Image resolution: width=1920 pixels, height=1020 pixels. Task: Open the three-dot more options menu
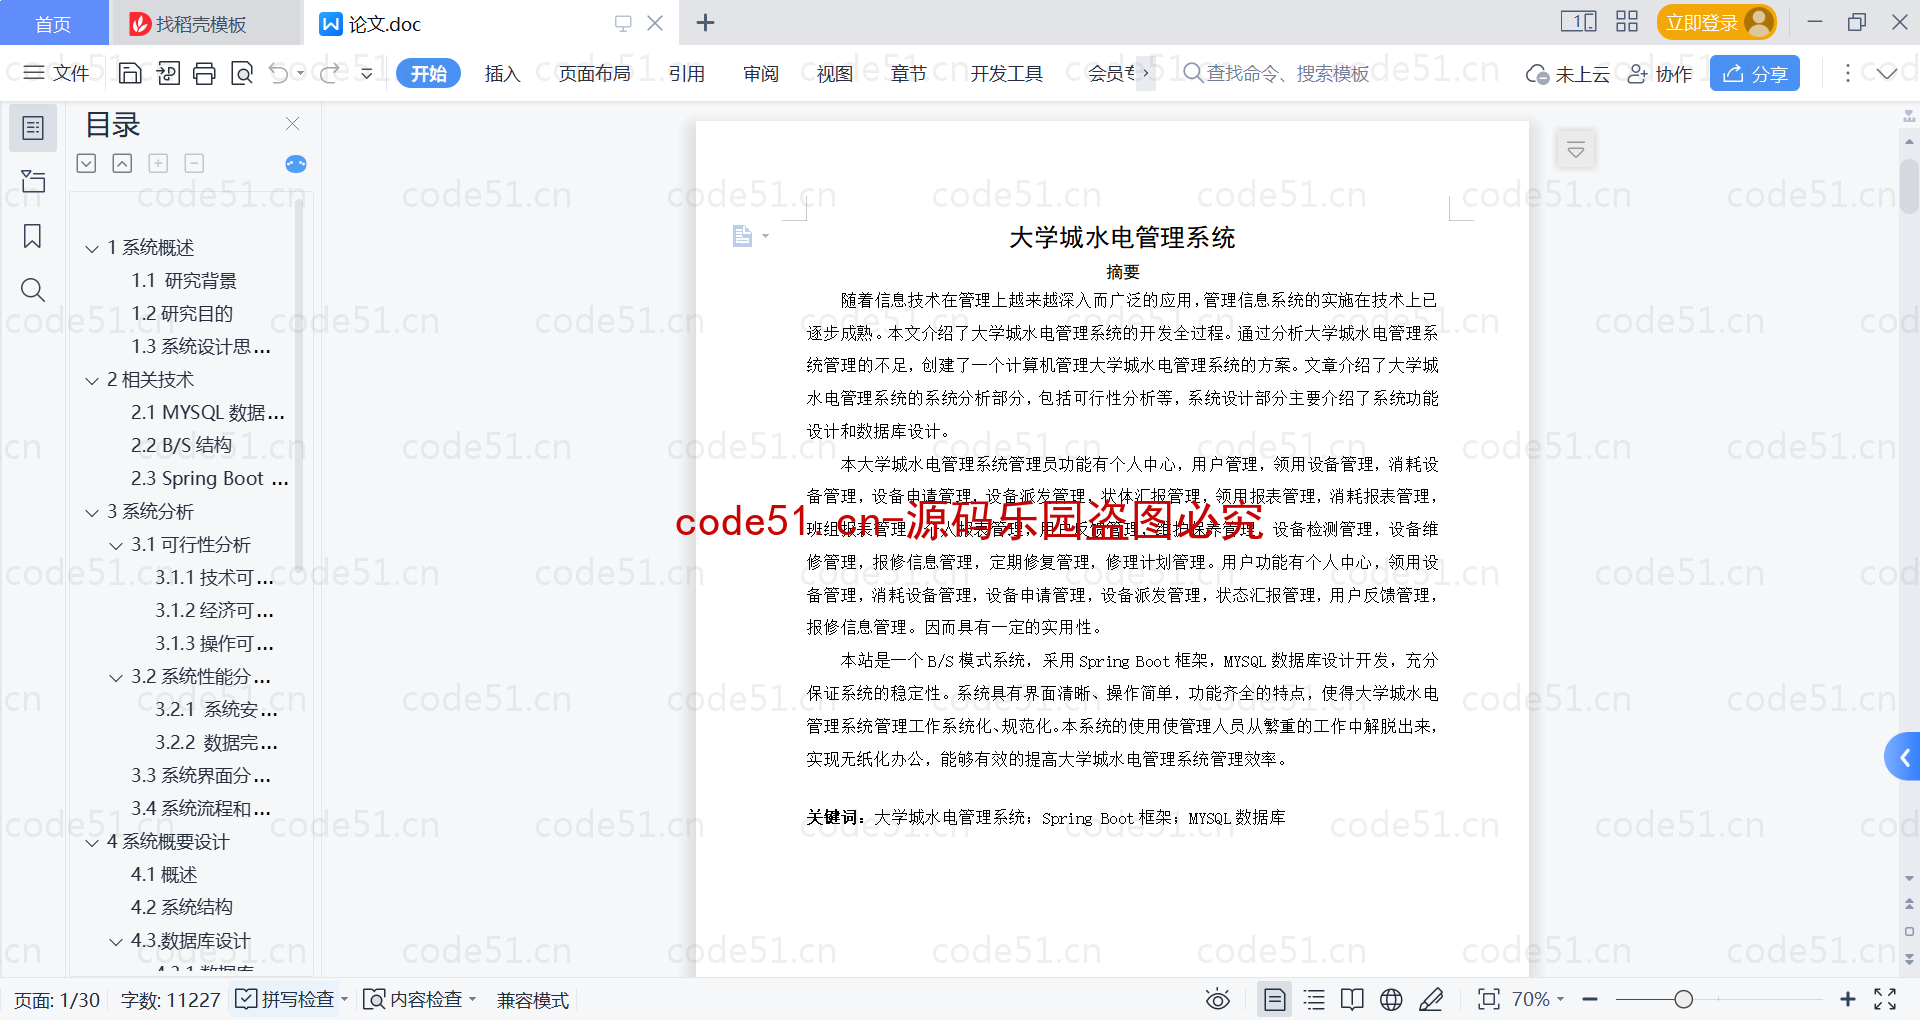(x=1847, y=73)
